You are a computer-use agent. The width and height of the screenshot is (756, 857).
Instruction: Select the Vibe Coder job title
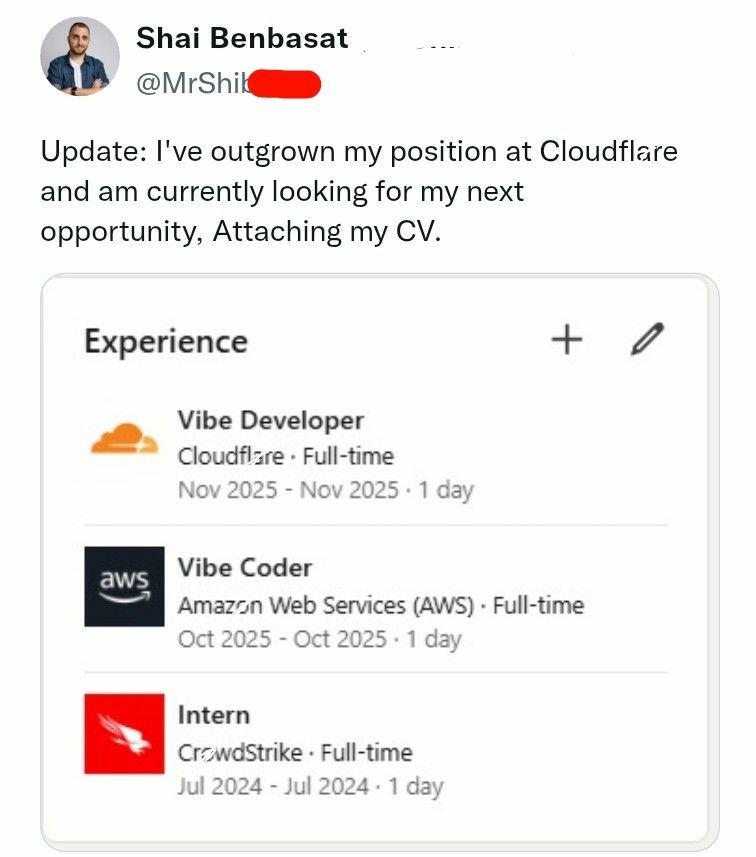pos(245,568)
